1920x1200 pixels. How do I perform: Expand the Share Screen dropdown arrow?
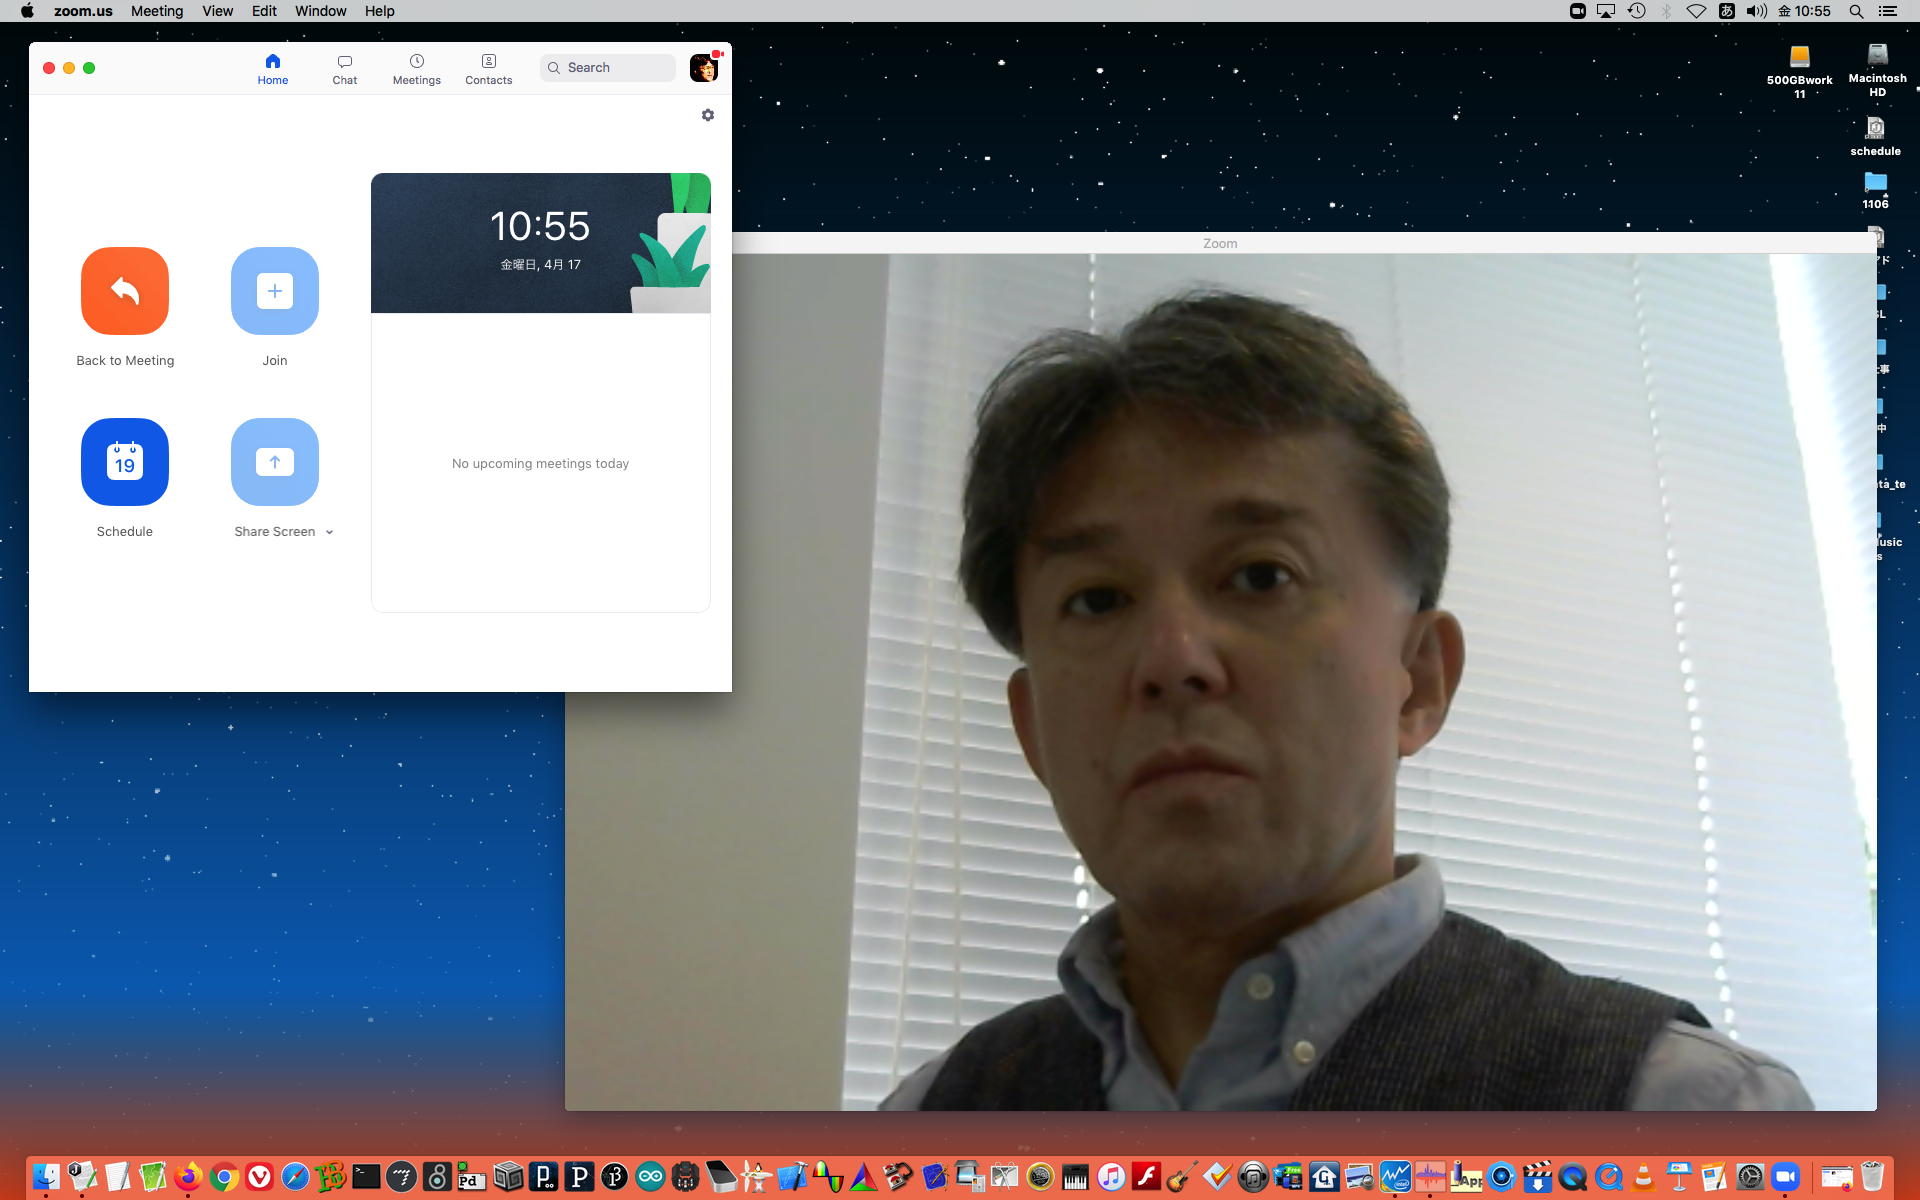pyautogui.click(x=329, y=532)
